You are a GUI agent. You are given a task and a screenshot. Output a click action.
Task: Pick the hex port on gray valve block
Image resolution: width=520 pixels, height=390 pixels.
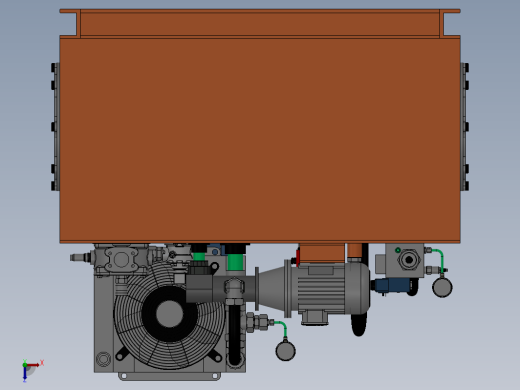coord(409,260)
